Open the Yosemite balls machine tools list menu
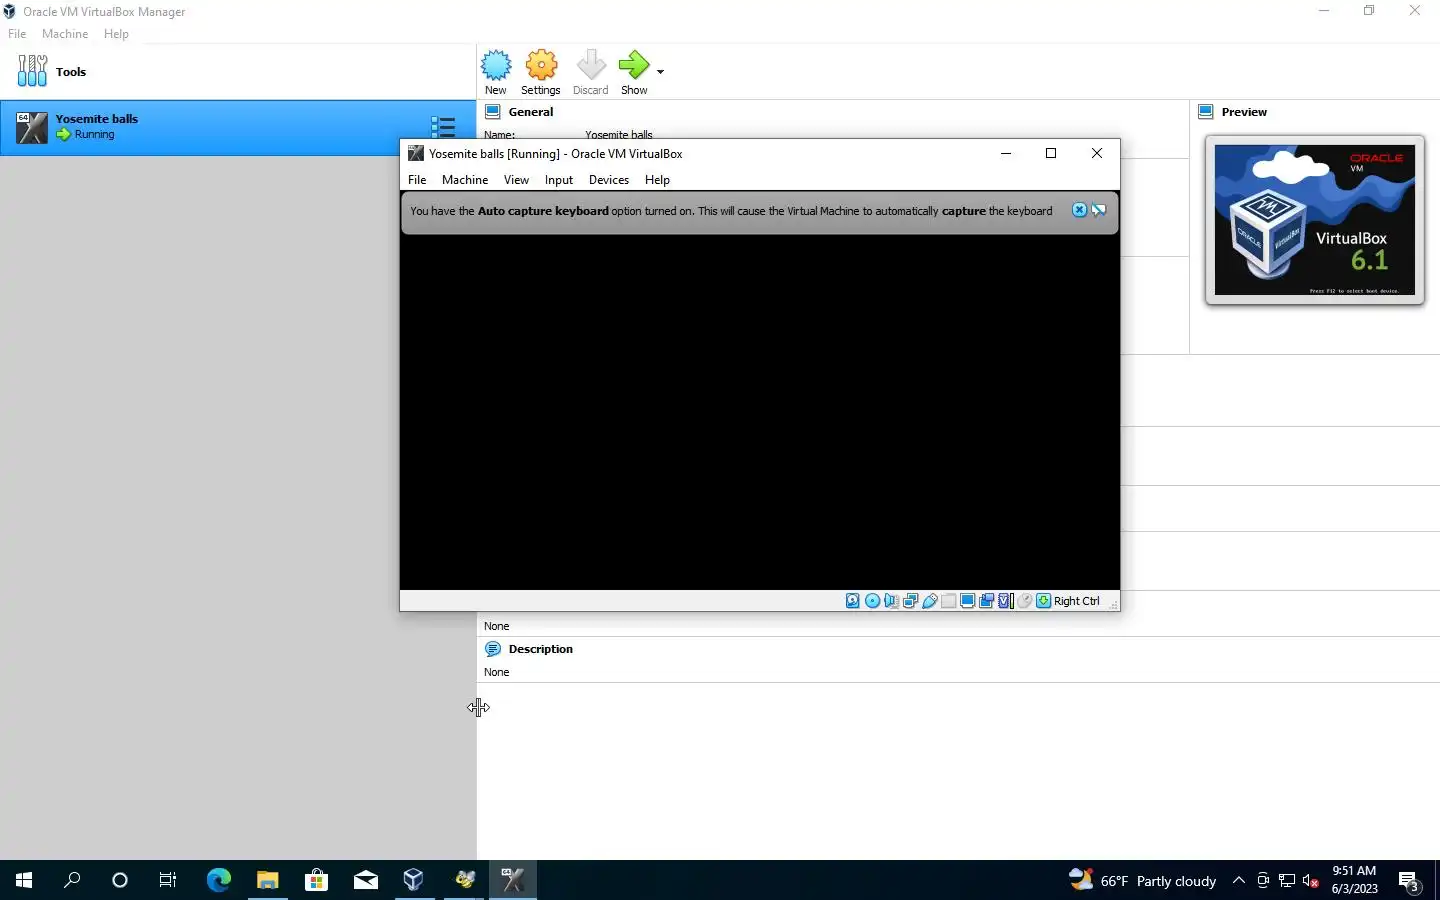The image size is (1440, 900). click(x=443, y=127)
